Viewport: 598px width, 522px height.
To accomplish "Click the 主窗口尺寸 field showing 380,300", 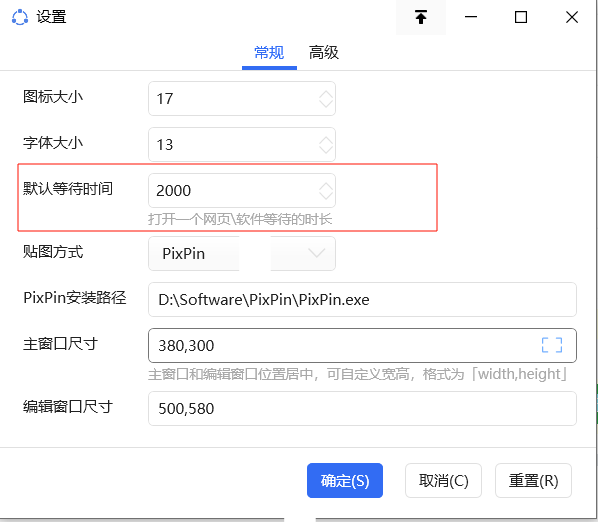I will (x=362, y=345).
